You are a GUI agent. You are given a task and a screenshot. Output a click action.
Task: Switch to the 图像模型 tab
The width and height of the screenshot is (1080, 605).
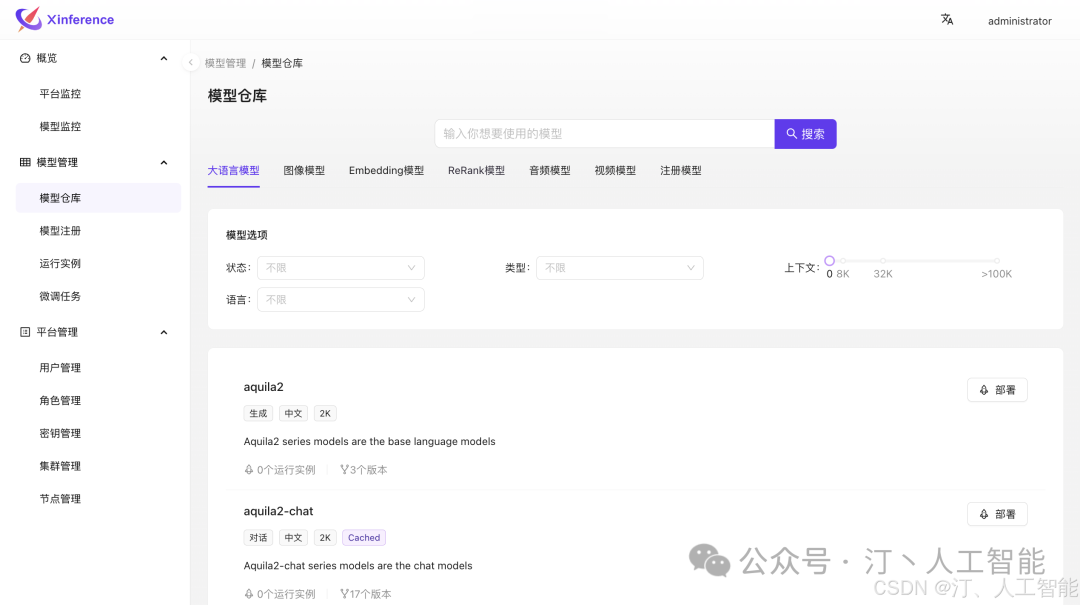[304, 171]
